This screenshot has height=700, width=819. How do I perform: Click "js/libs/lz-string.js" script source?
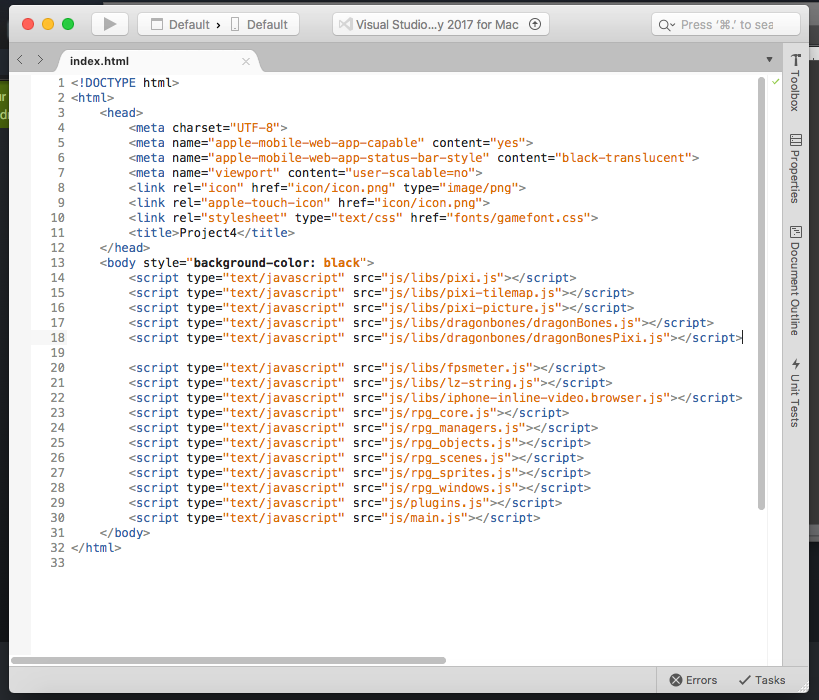pos(461,382)
